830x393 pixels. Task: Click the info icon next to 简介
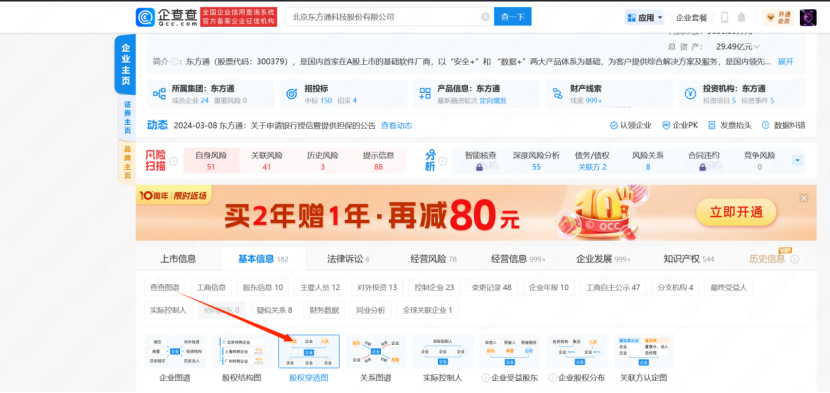coord(174,61)
